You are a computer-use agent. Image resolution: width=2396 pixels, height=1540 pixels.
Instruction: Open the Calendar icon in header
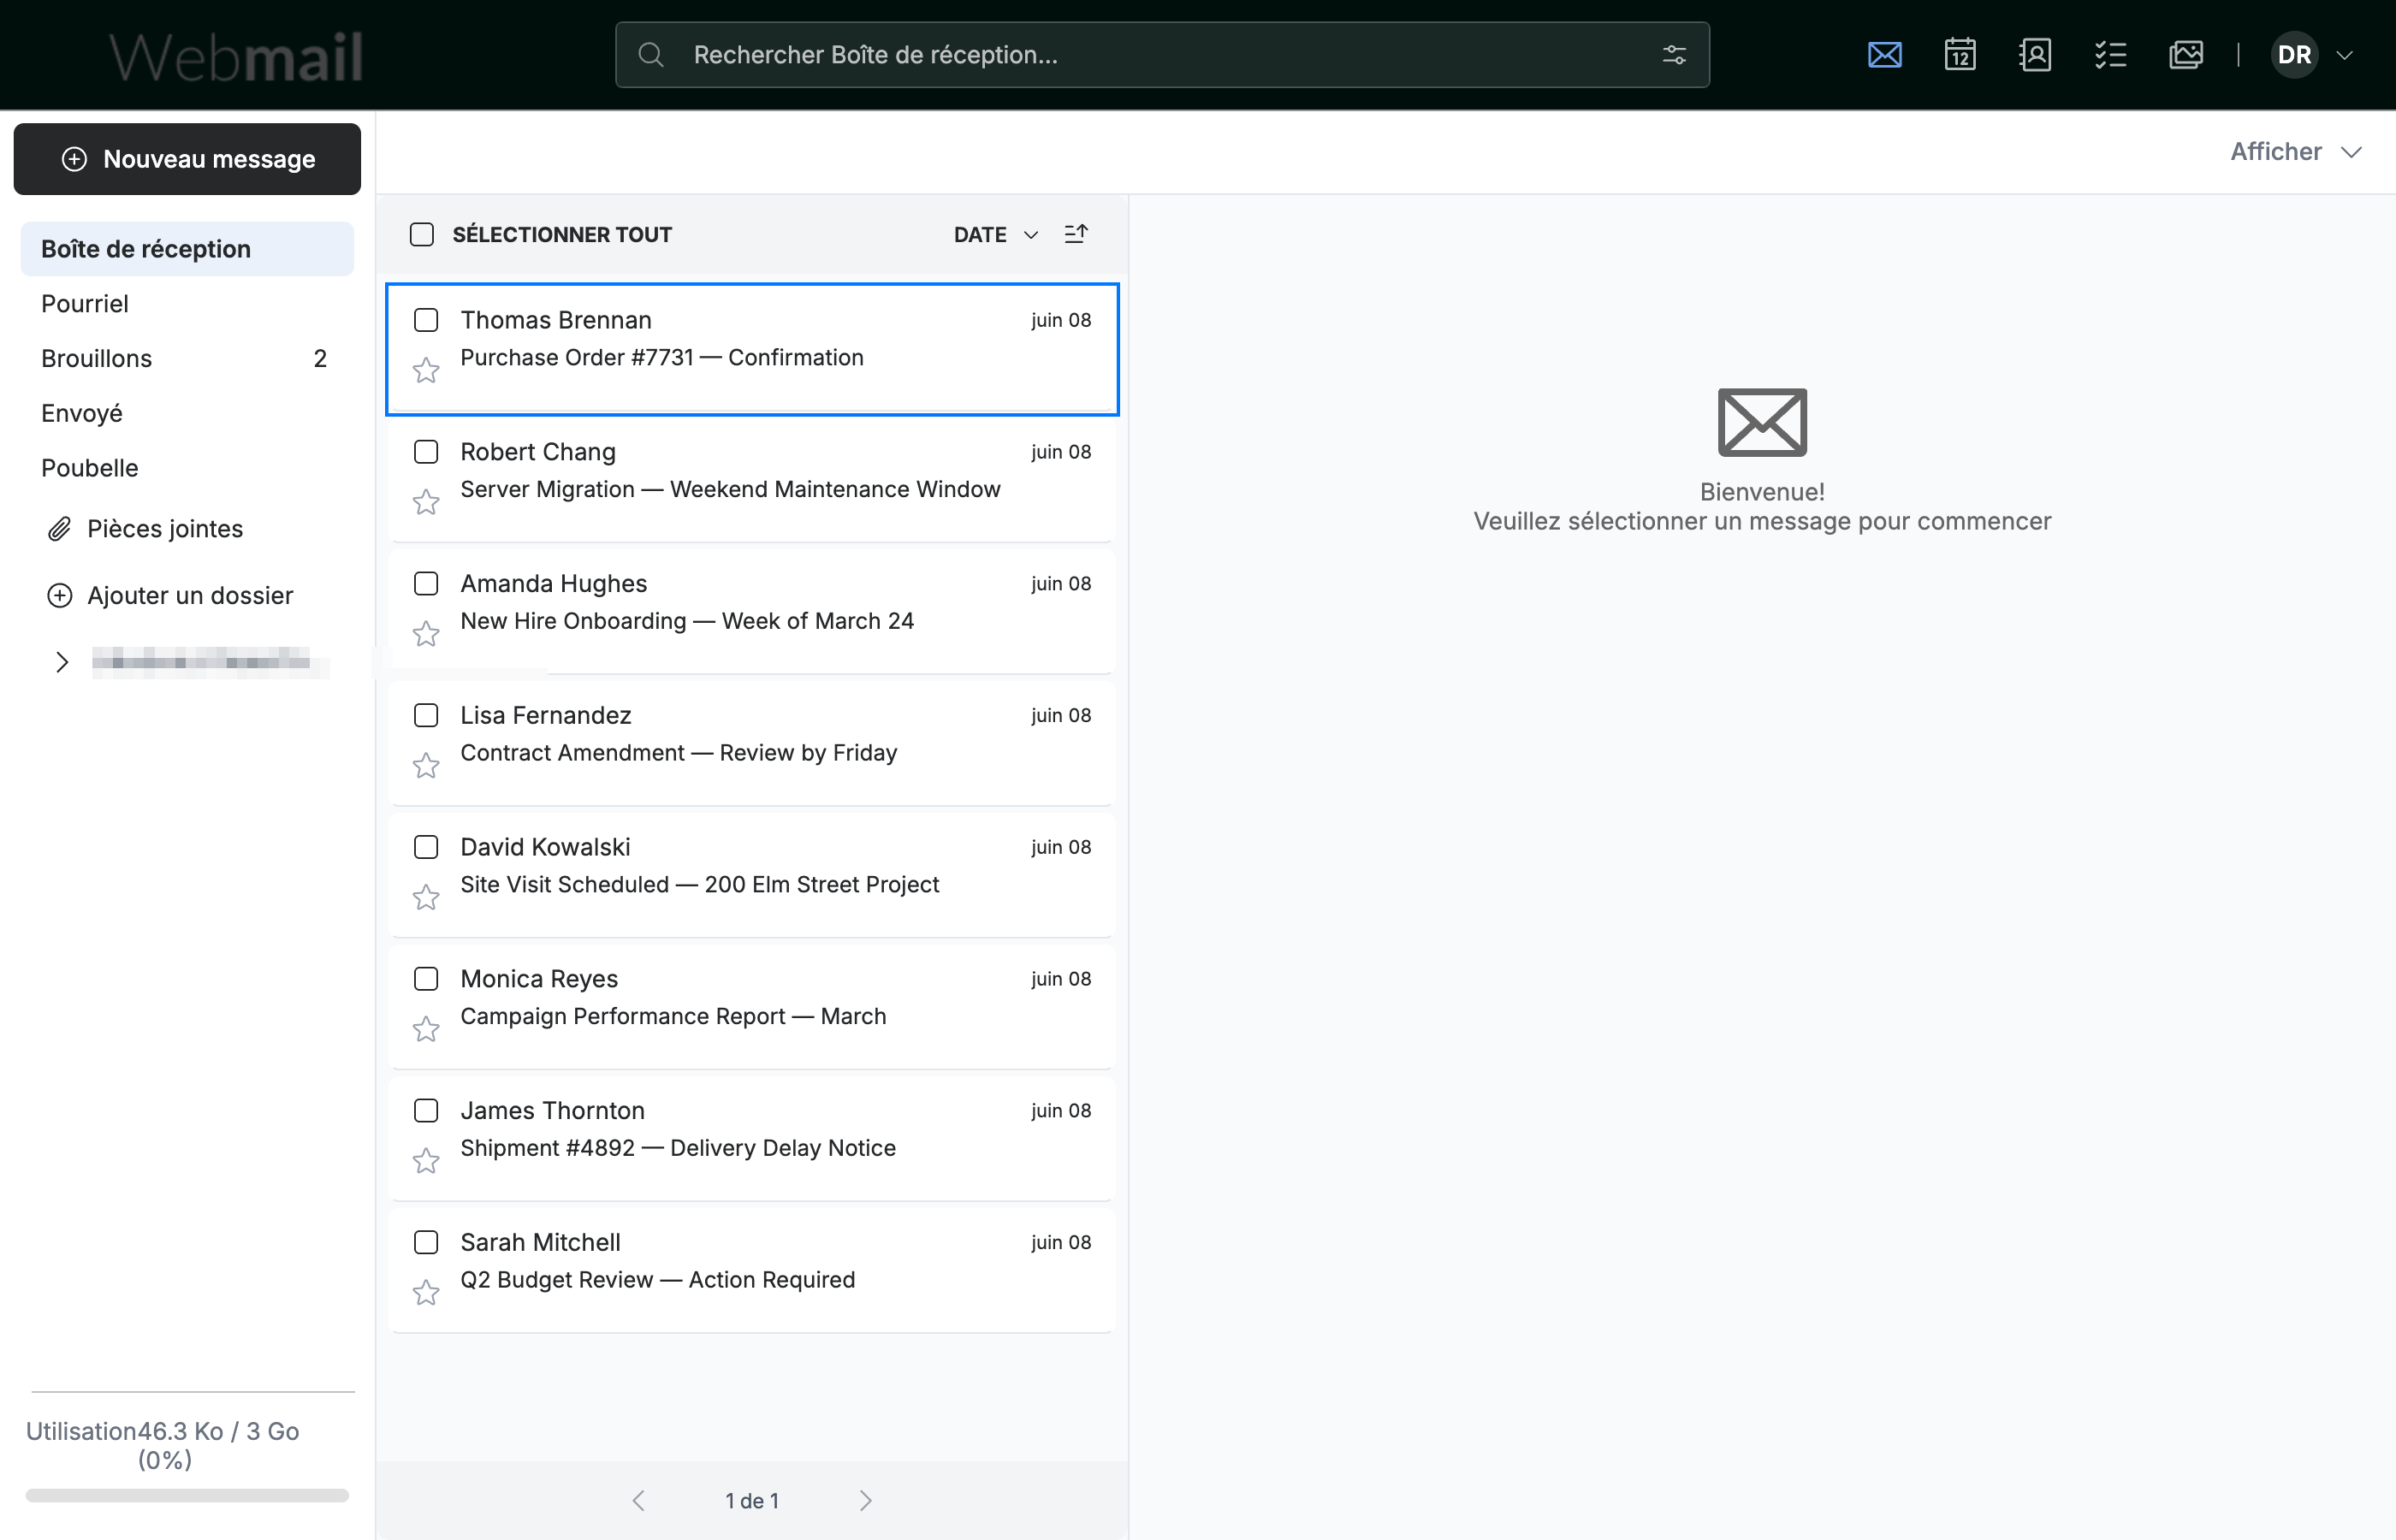click(x=1960, y=55)
